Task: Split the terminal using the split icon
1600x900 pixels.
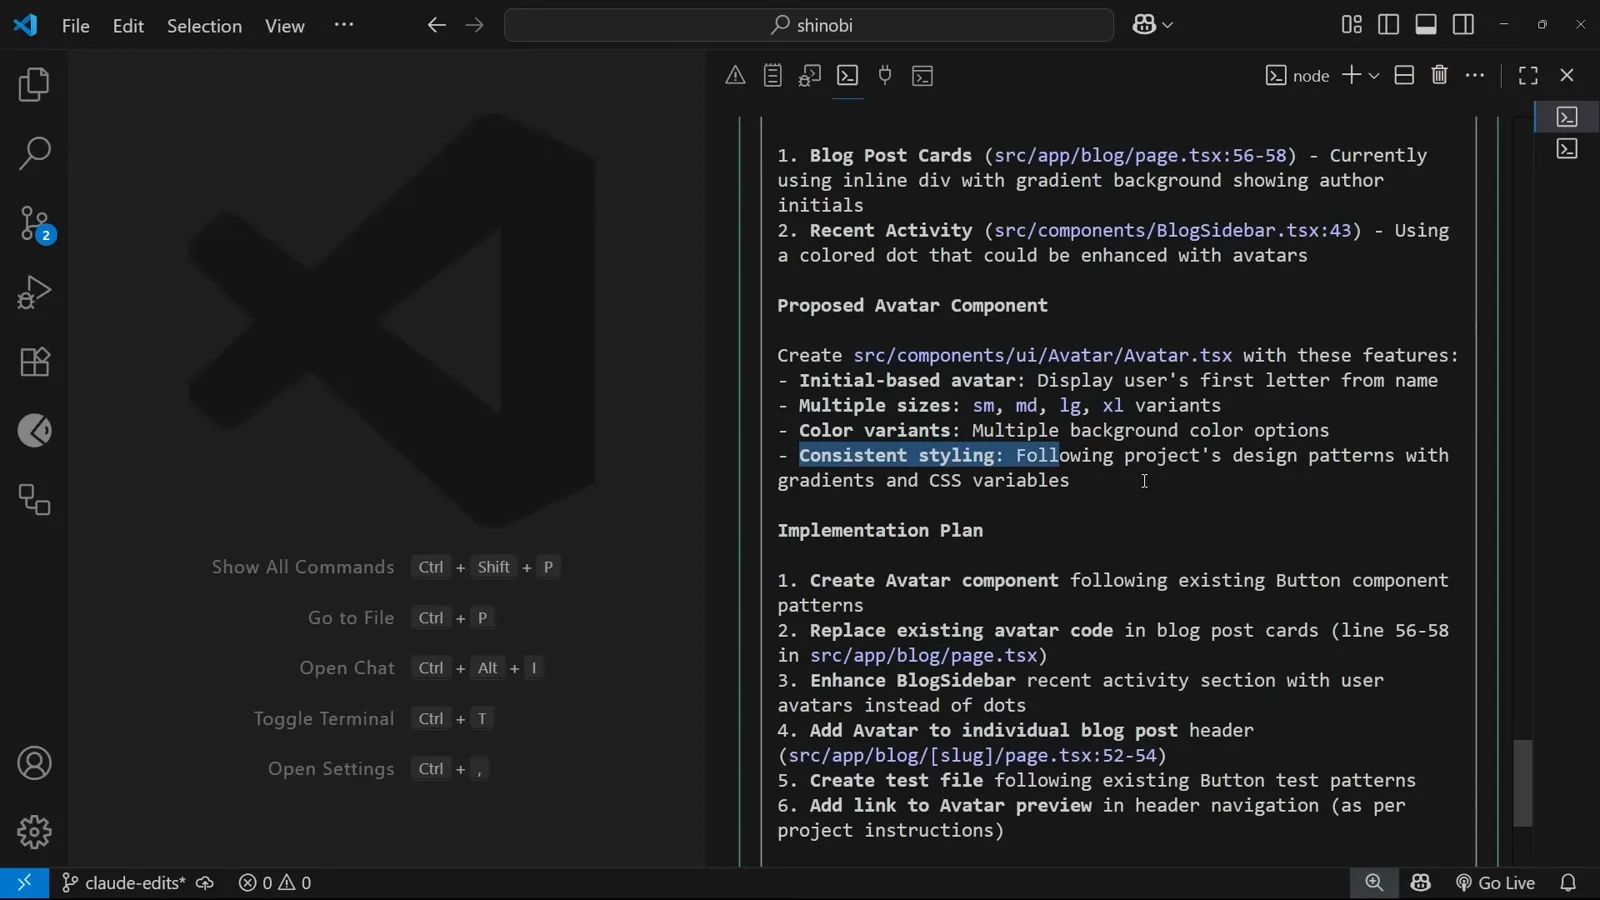Action: (x=1404, y=75)
